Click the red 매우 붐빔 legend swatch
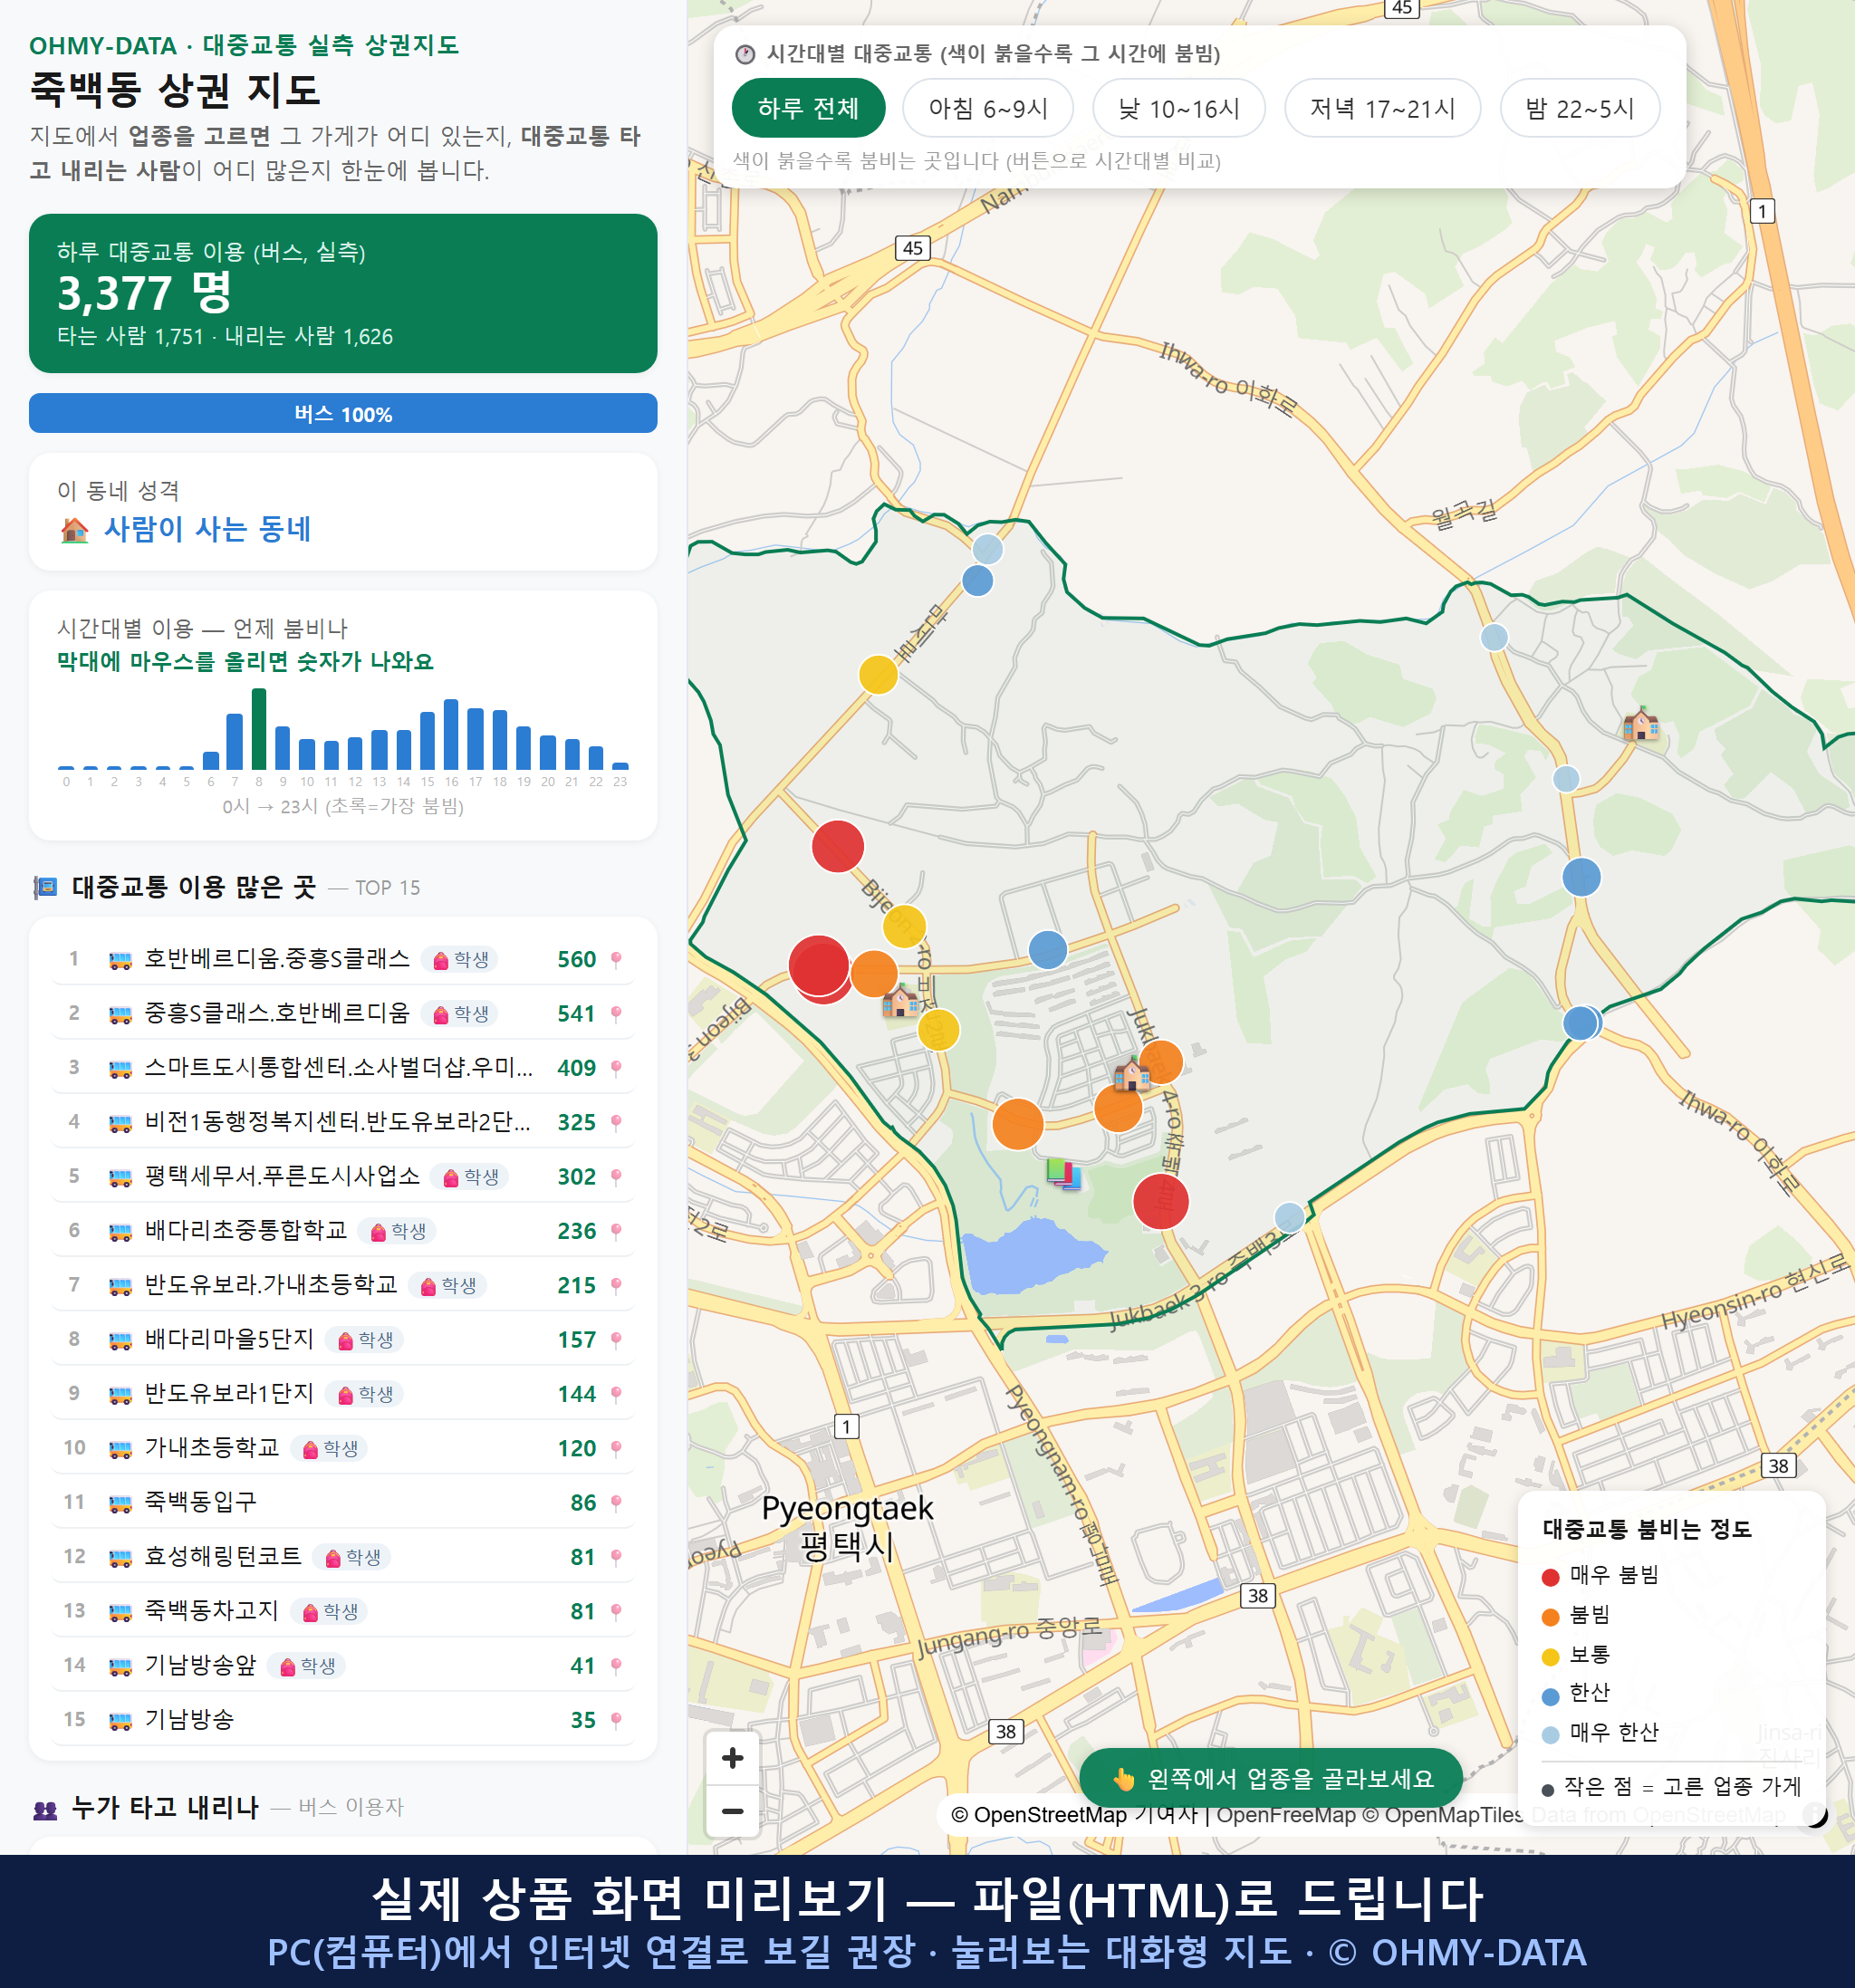This screenshot has width=1855, height=1988. tap(1551, 1577)
